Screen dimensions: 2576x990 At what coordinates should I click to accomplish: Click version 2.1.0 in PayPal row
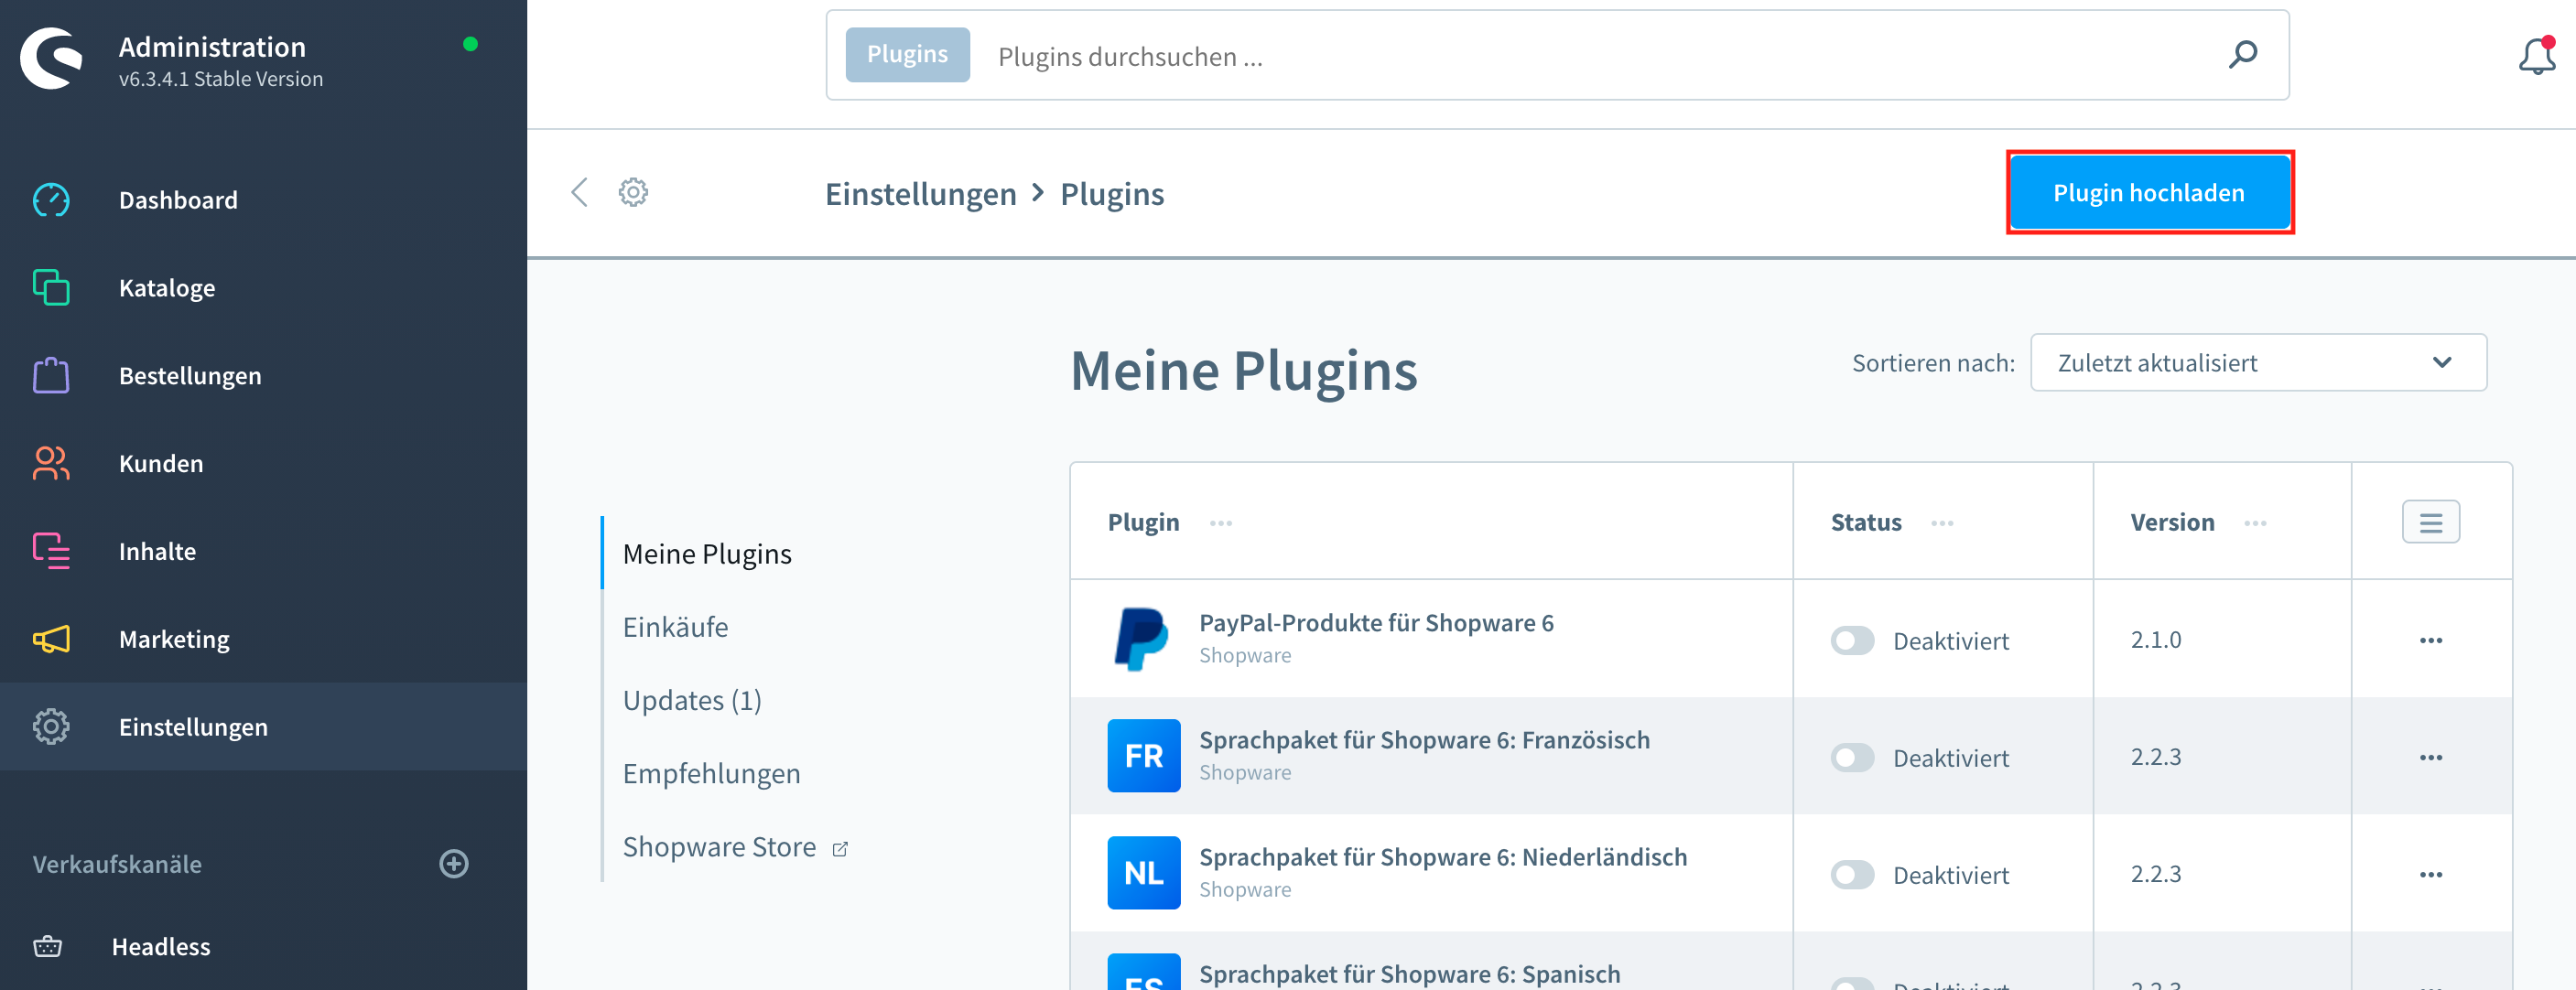click(x=2156, y=639)
